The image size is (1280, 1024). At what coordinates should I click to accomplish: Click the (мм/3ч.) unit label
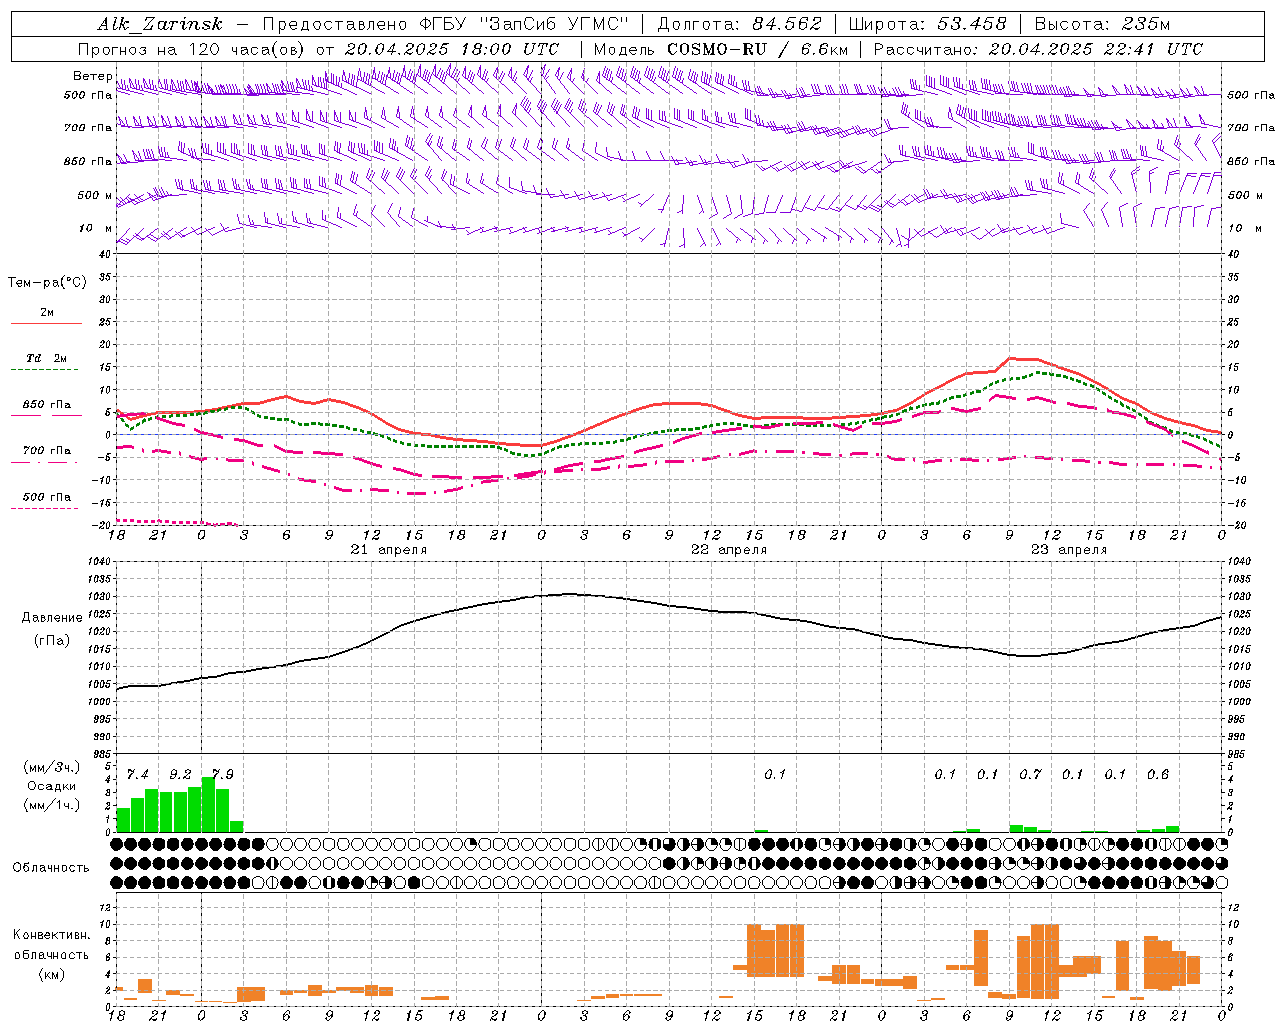pyautogui.click(x=52, y=767)
